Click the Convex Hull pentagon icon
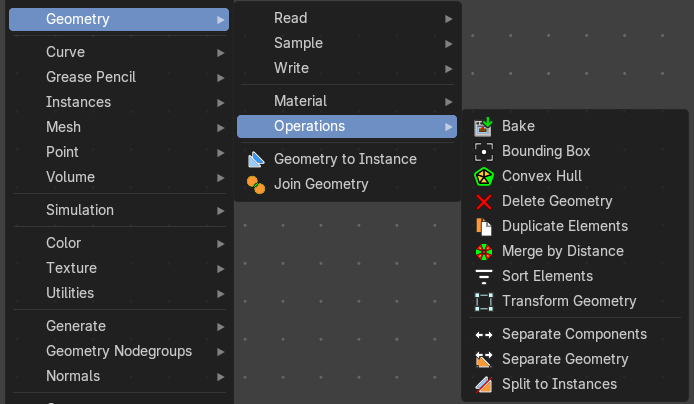The image size is (694, 404). (483, 177)
